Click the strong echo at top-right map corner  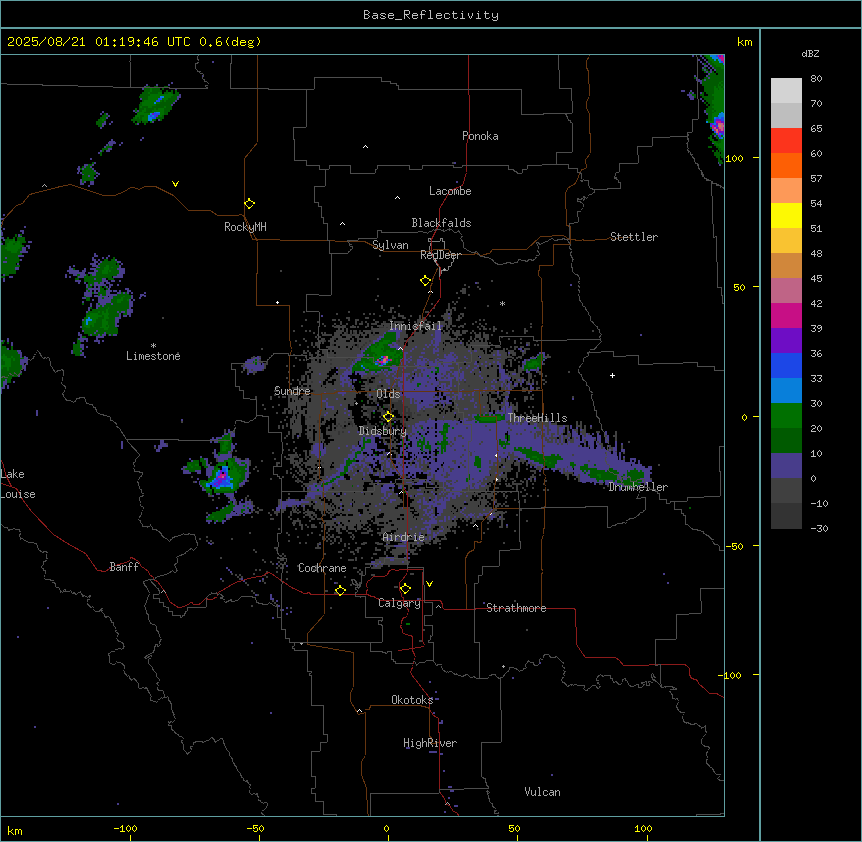pos(718,126)
